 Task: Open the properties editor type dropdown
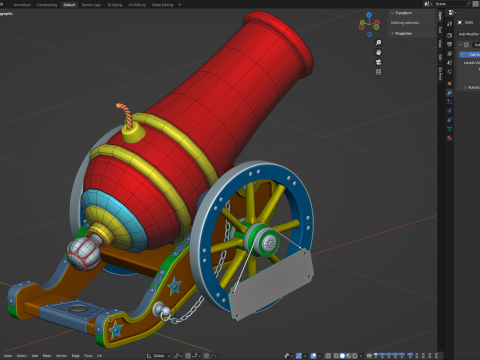point(452,13)
